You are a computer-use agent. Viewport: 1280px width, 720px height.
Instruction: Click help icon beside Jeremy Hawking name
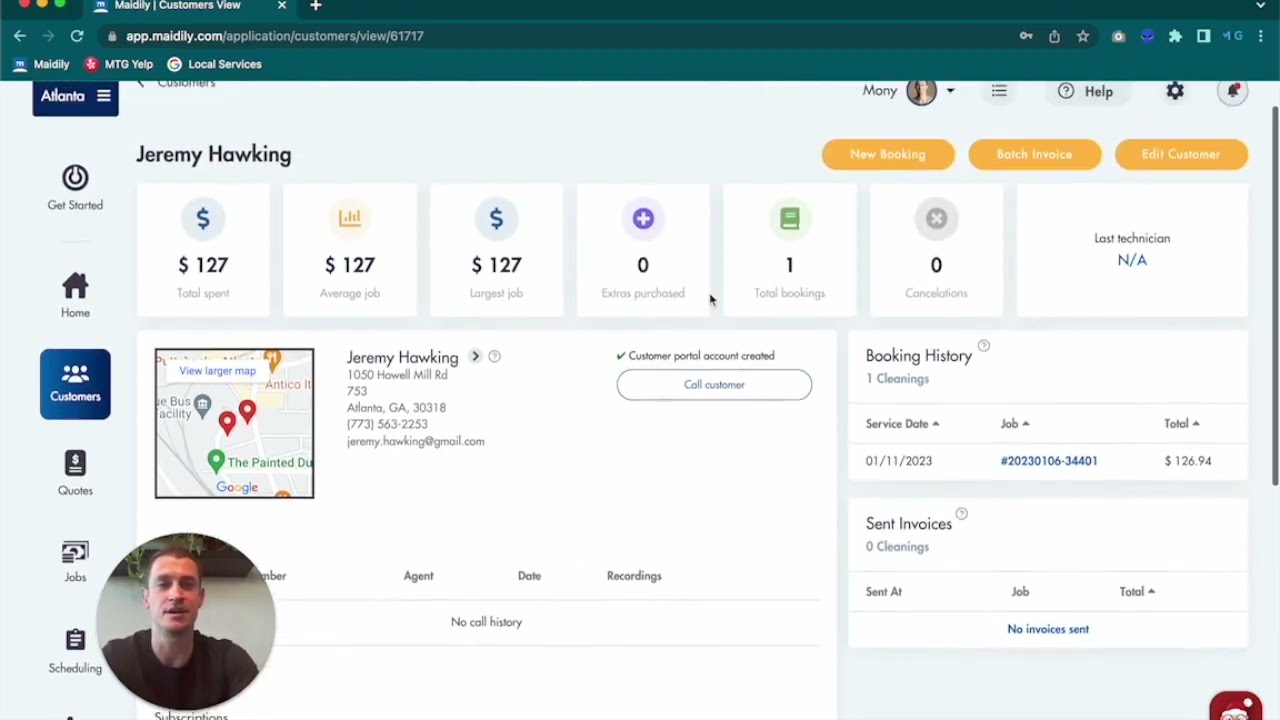click(x=494, y=356)
